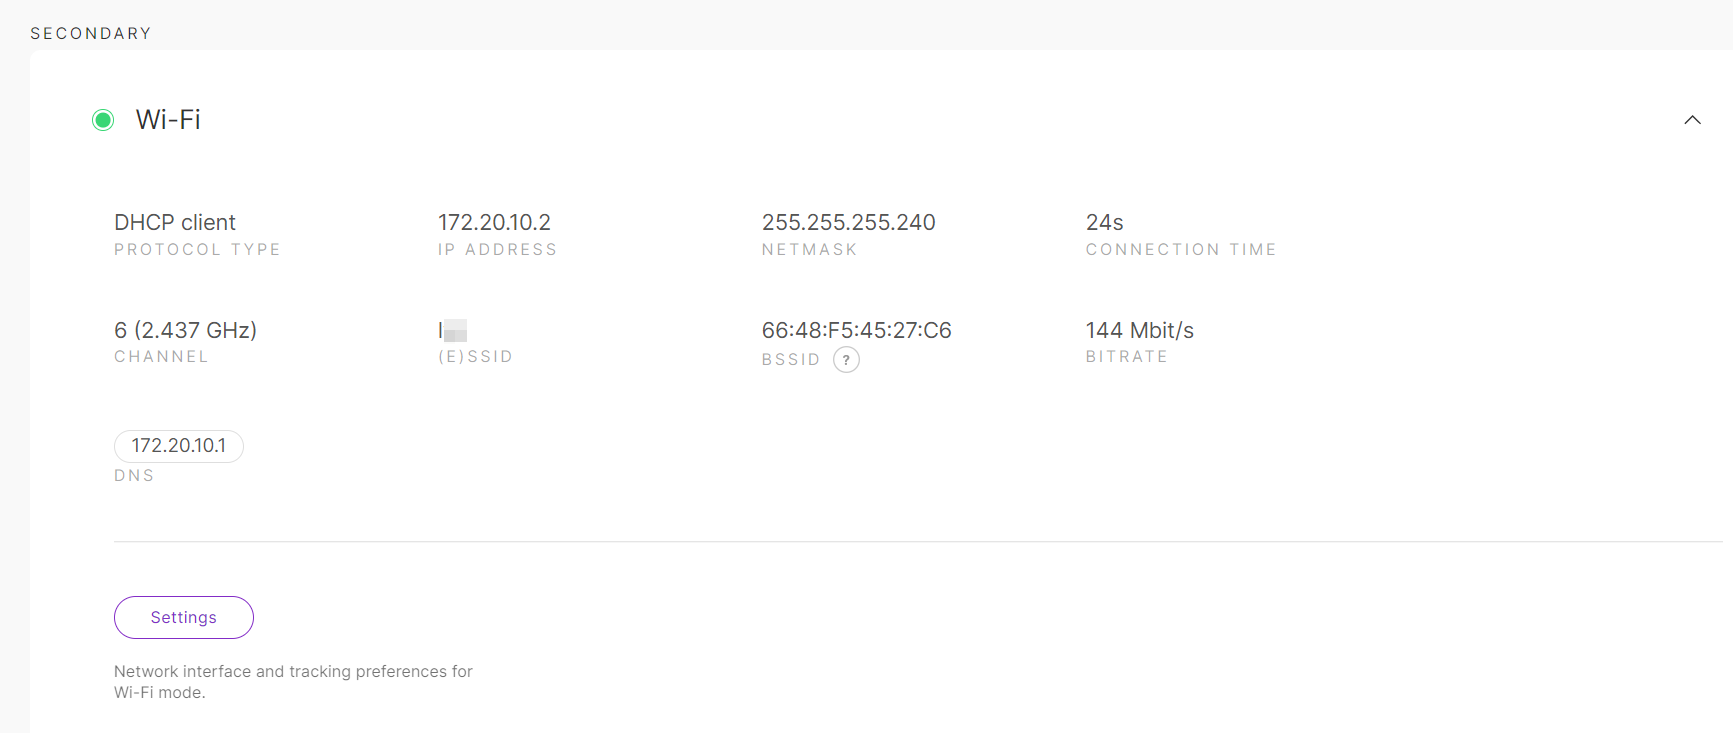The height and width of the screenshot is (733, 1733).
Task: Open the Wi-Fi Settings button
Action: [x=184, y=617]
